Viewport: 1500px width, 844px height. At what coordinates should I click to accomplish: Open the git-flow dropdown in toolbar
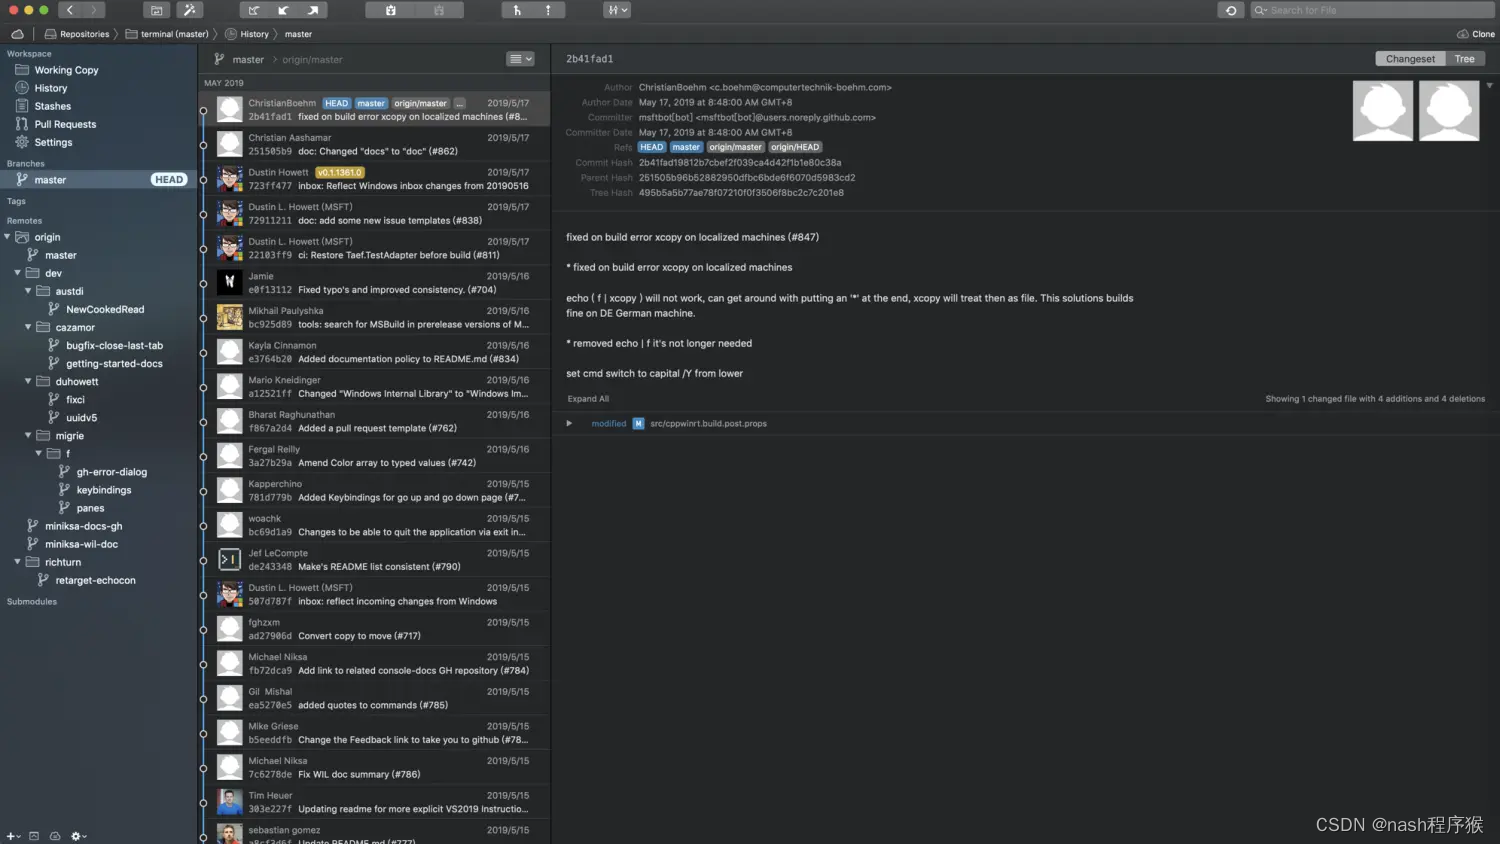pos(617,10)
